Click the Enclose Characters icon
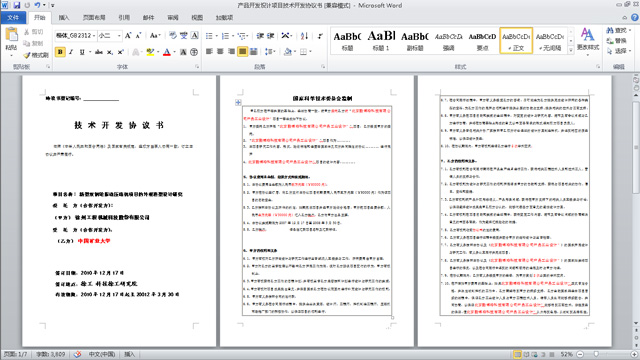The width and height of the screenshot is (640, 360). tap(194, 52)
